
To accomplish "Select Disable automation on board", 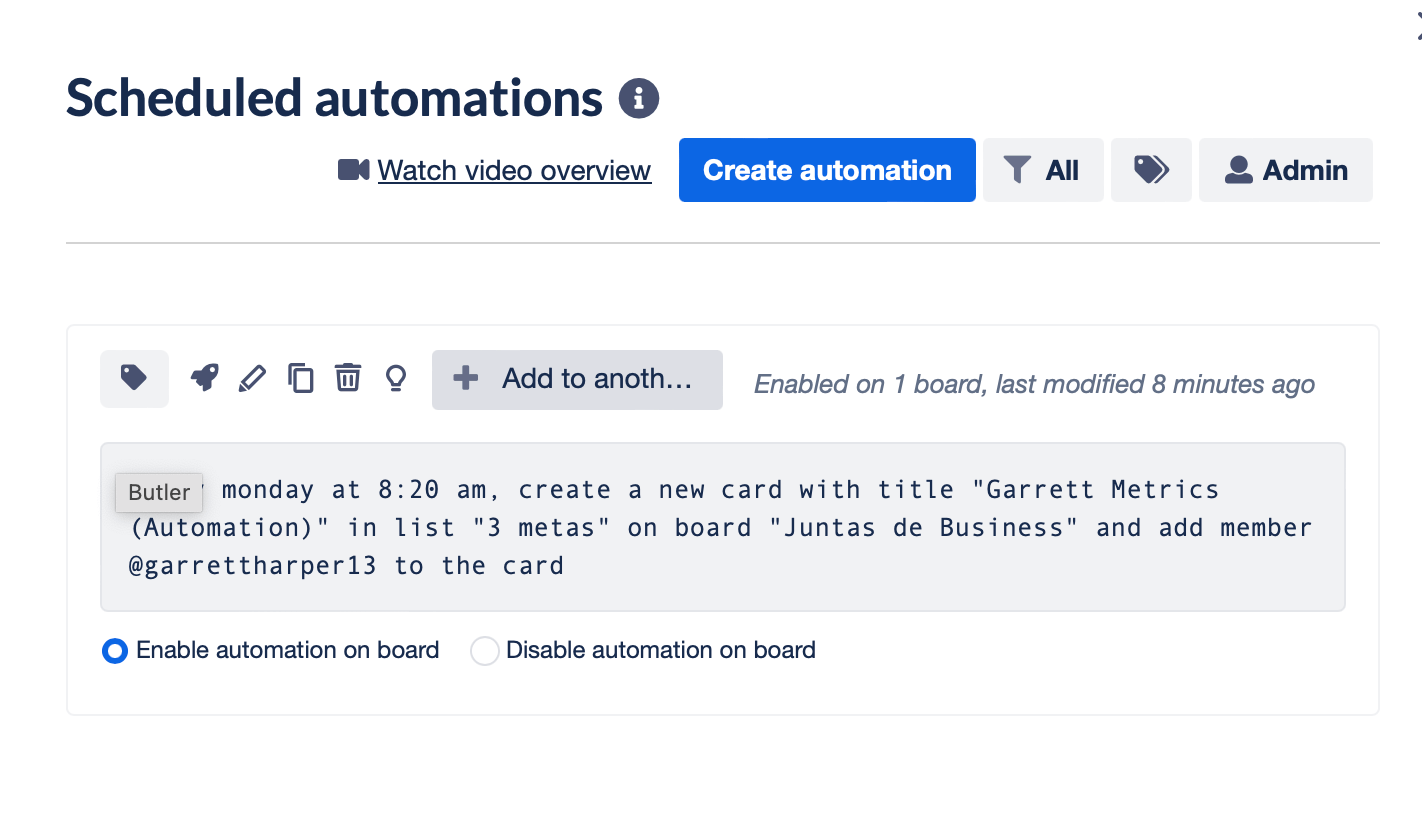I will point(484,650).
